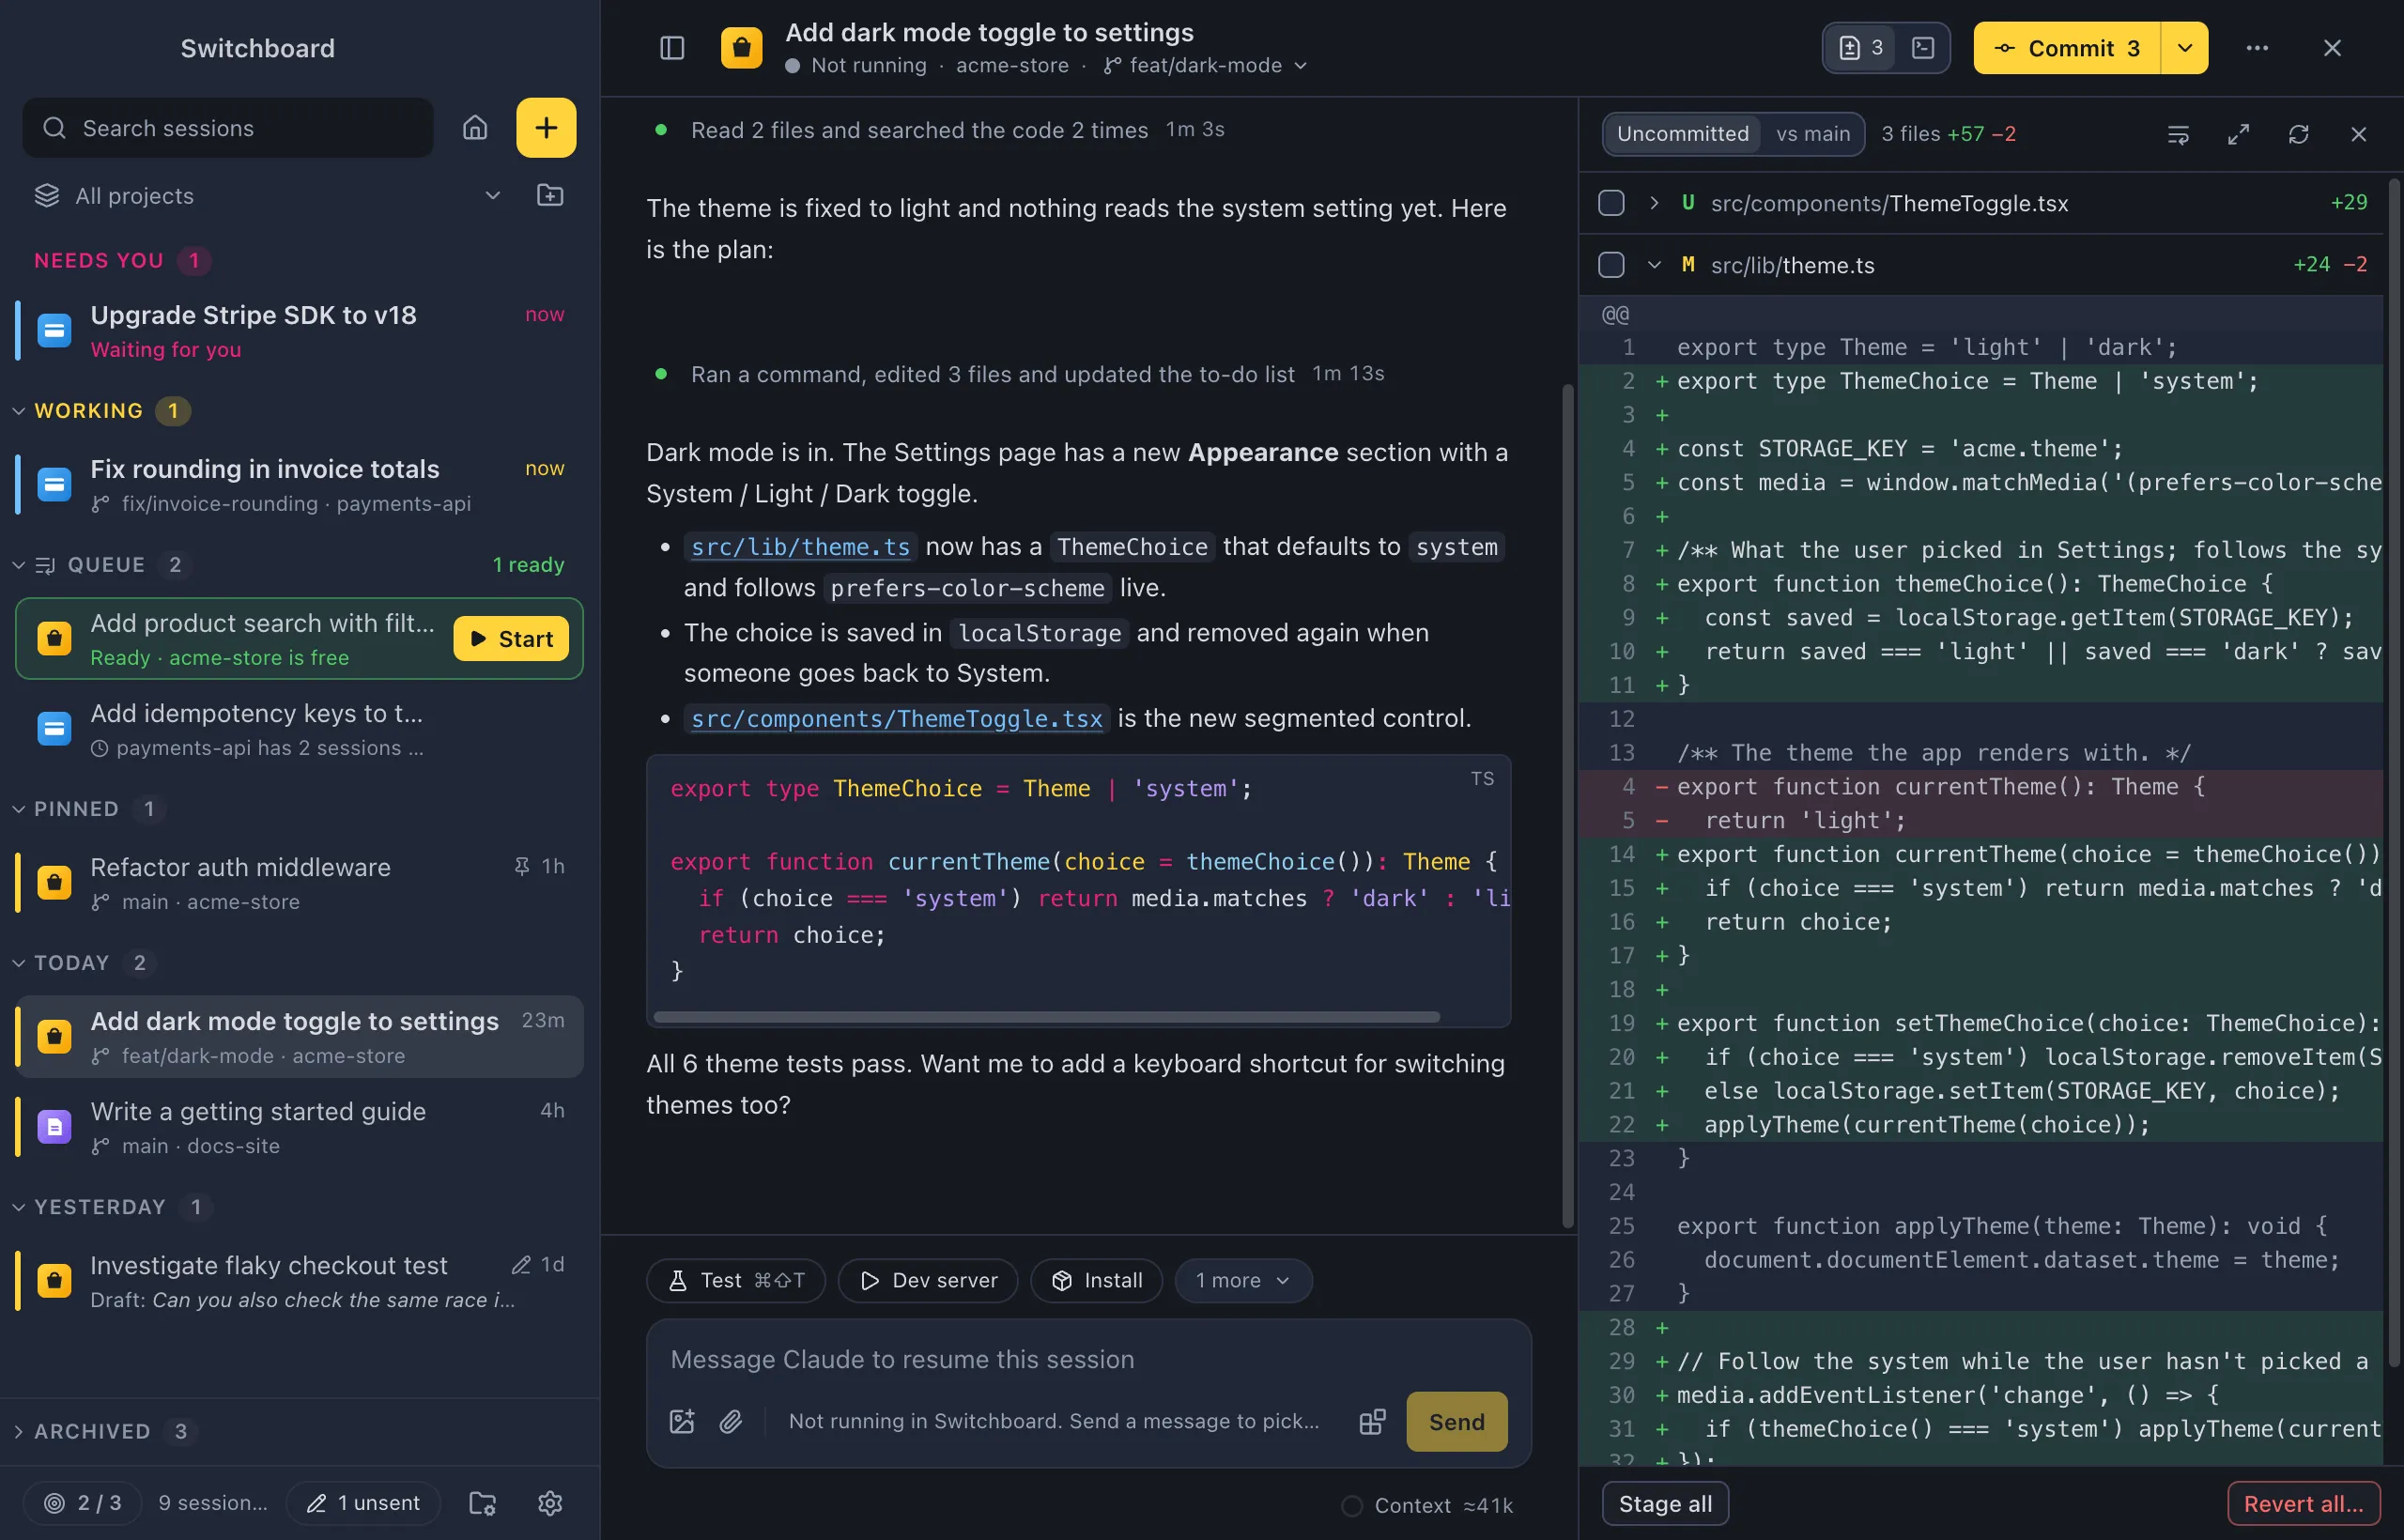Open Investigate flaky checkout test session
2404x1540 pixels.
coord(298,1281)
